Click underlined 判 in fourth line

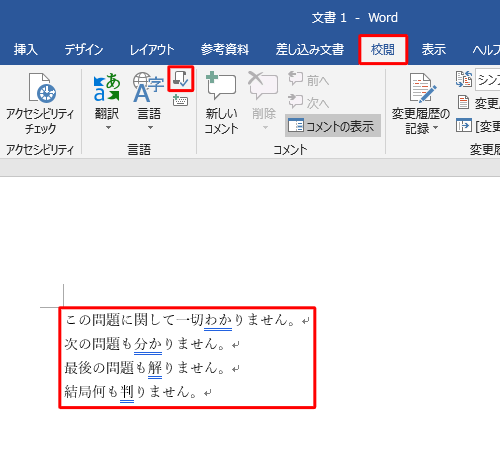[127, 392]
